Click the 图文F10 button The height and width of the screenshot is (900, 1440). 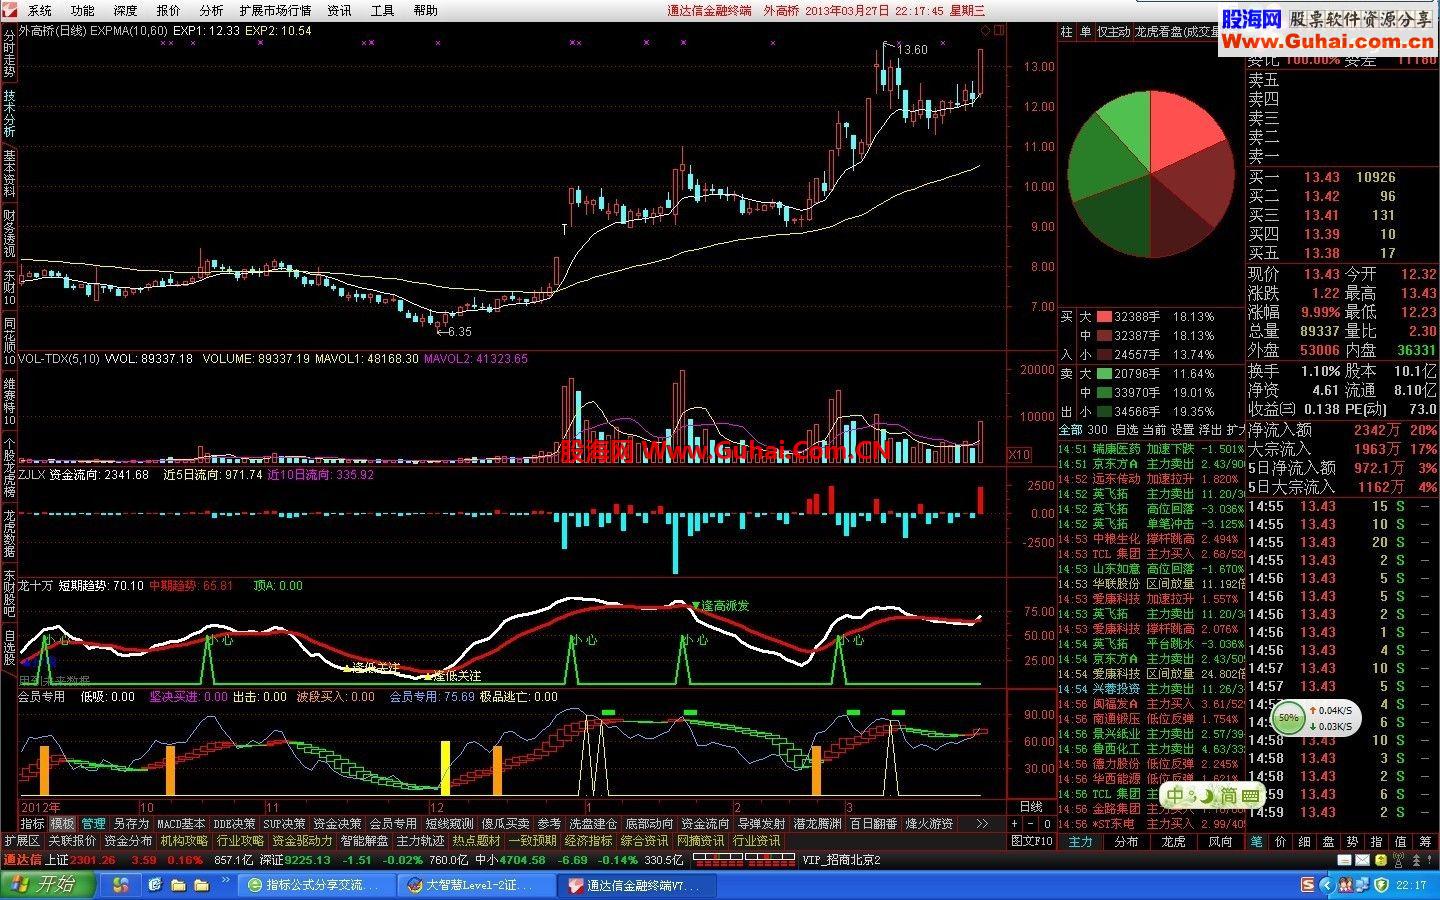pos(1031,841)
